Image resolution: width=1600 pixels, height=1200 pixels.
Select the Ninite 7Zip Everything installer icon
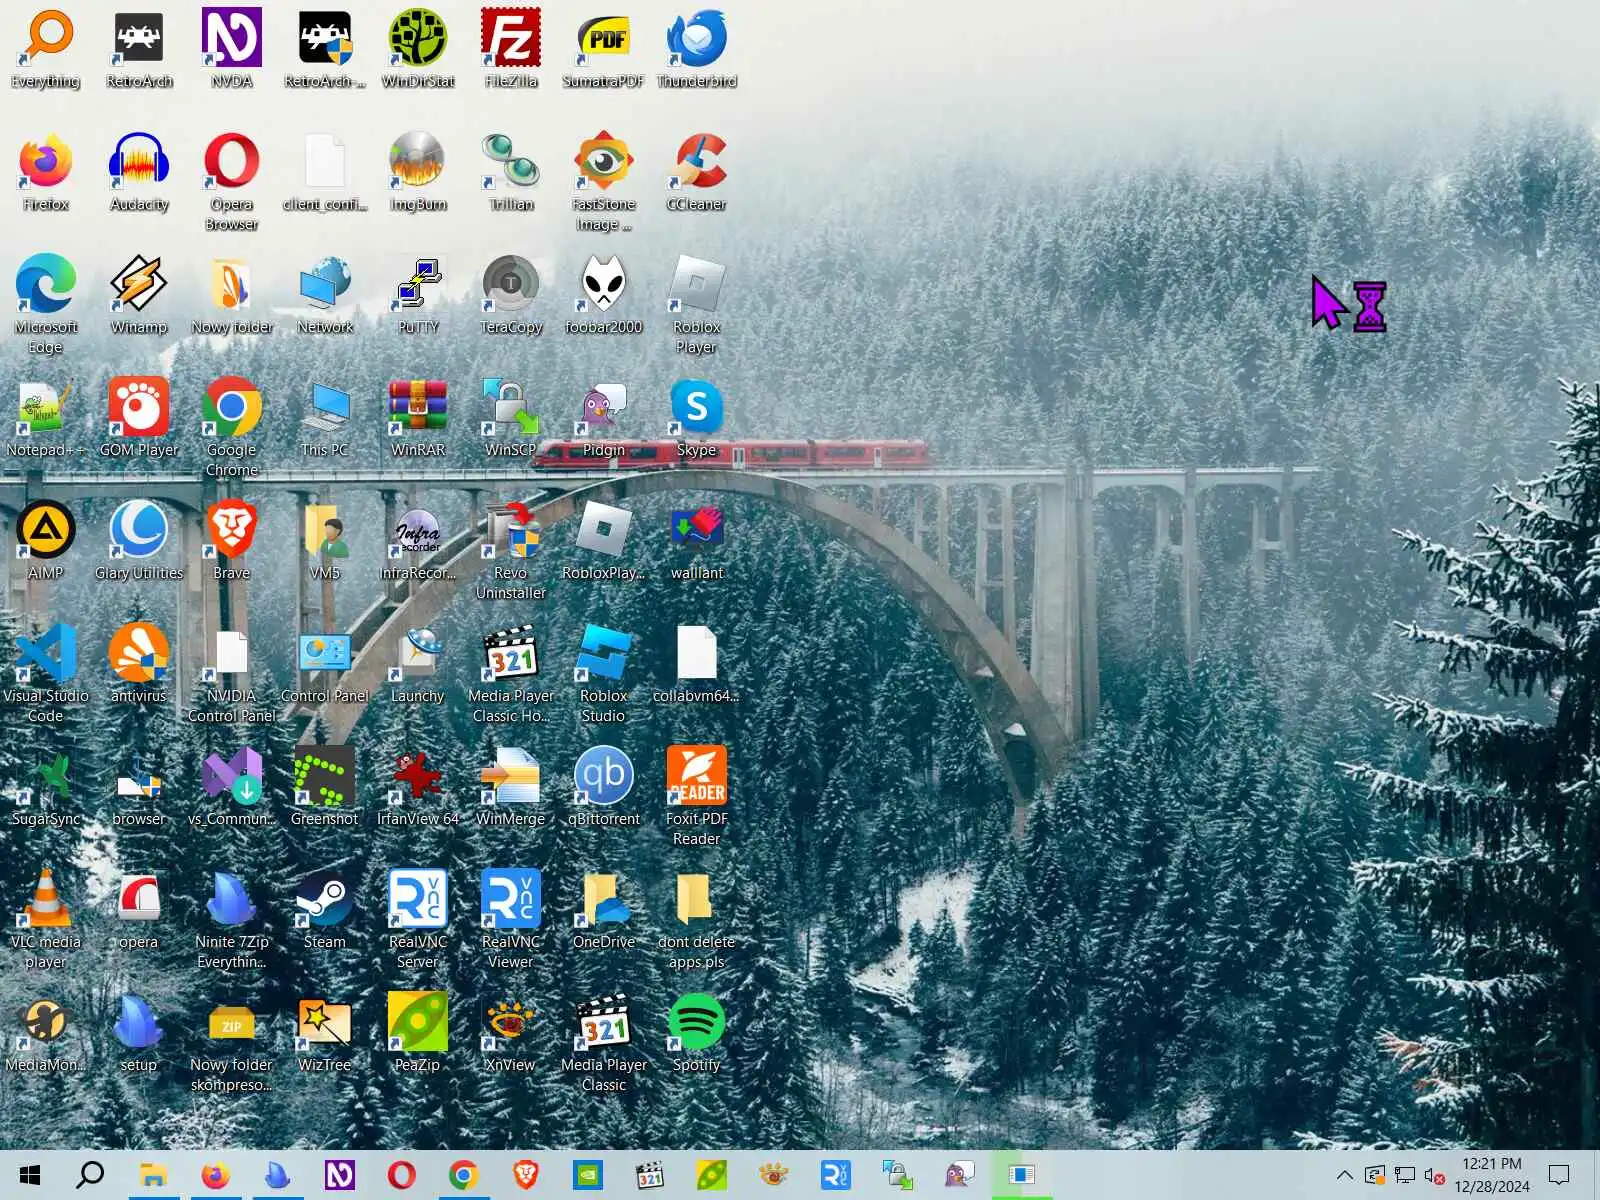(232, 919)
